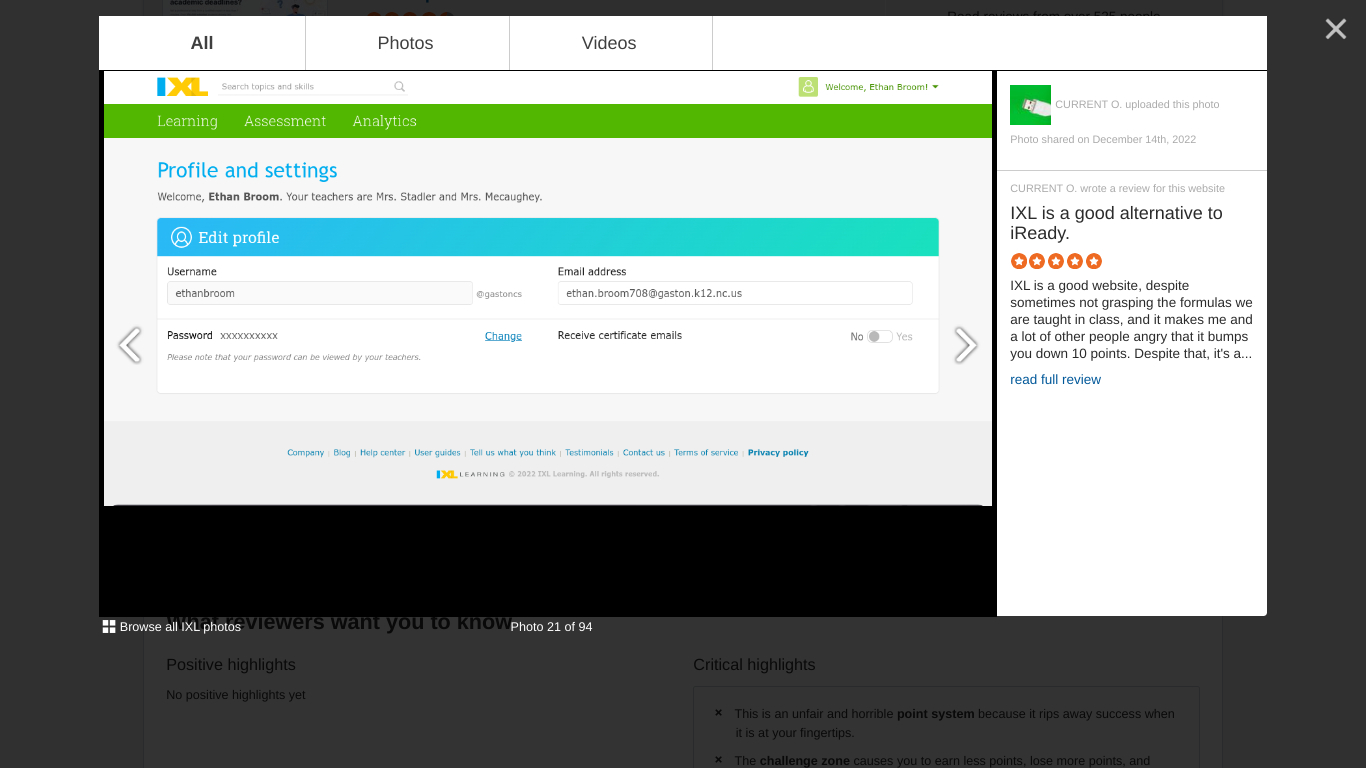Click the Browse all IXL photos grid icon
Screen dimensions: 1366x768
coord(108,626)
